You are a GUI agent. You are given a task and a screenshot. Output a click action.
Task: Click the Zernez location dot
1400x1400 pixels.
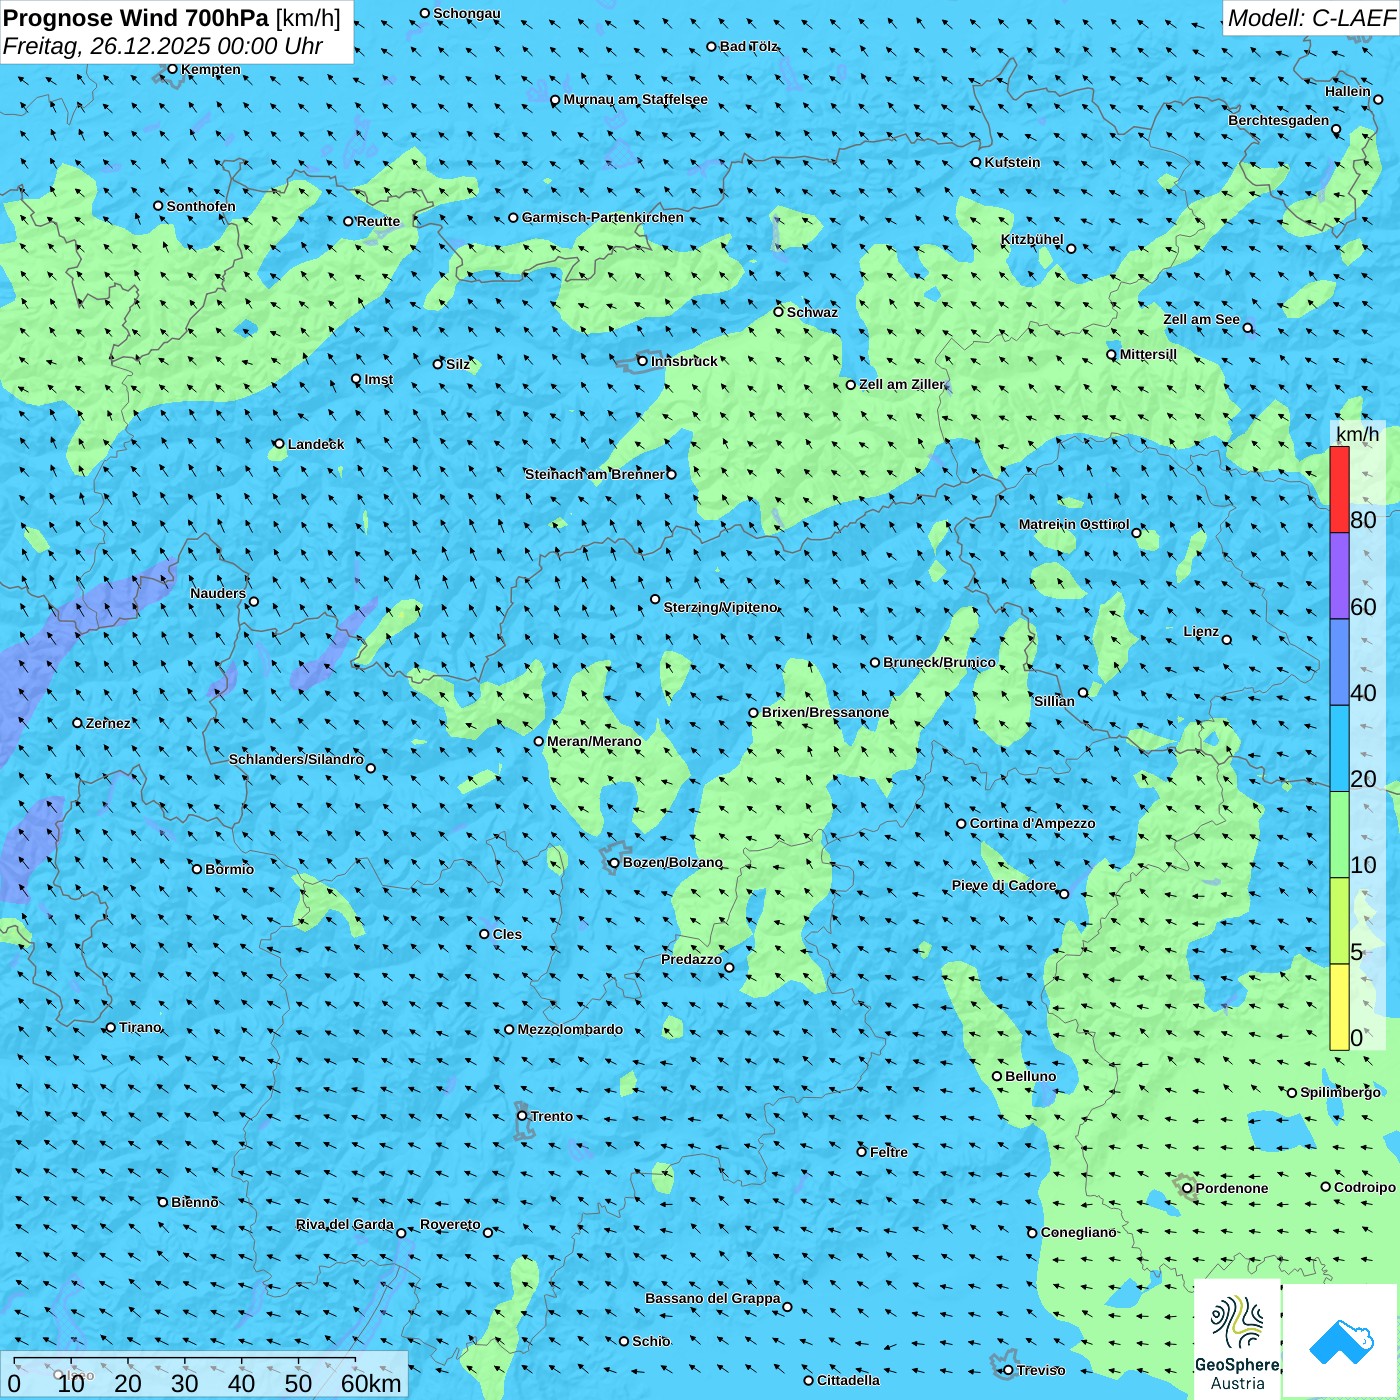click(77, 723)
